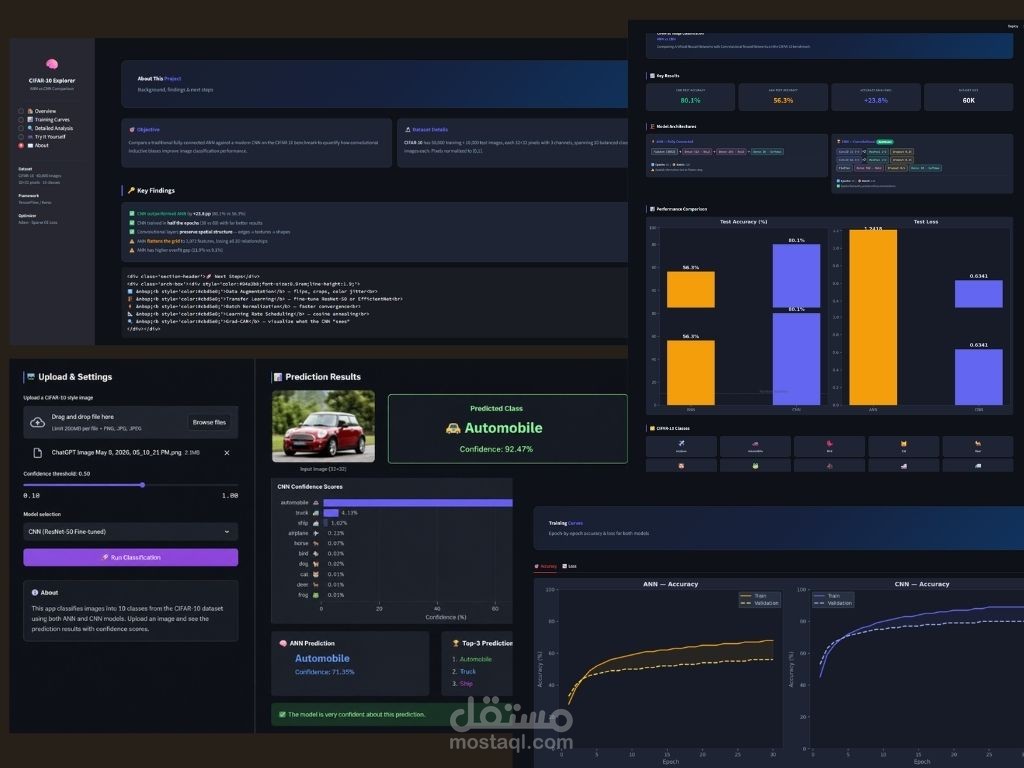Image resolution: width=1024 pixels, height=768 pixels.
Task: Click the selected About radio button in sidebar
Action: tap(21, 145)
